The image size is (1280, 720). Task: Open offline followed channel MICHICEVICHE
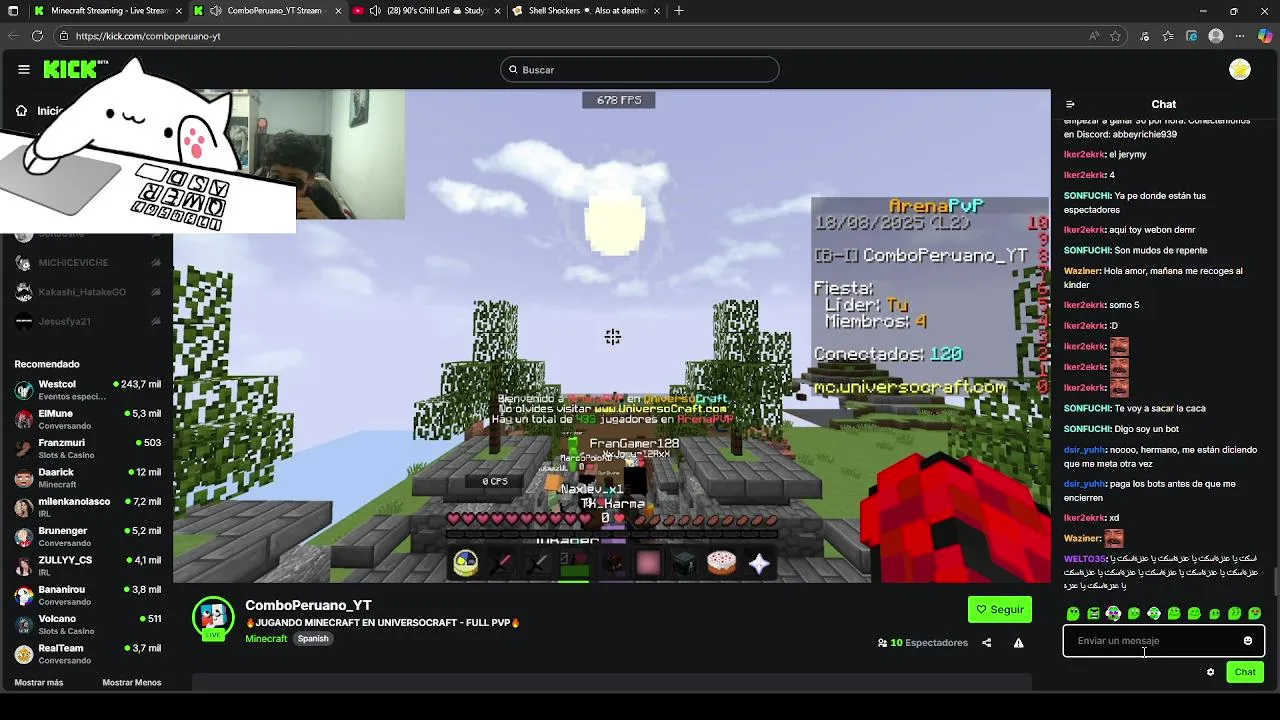(88, 263)
